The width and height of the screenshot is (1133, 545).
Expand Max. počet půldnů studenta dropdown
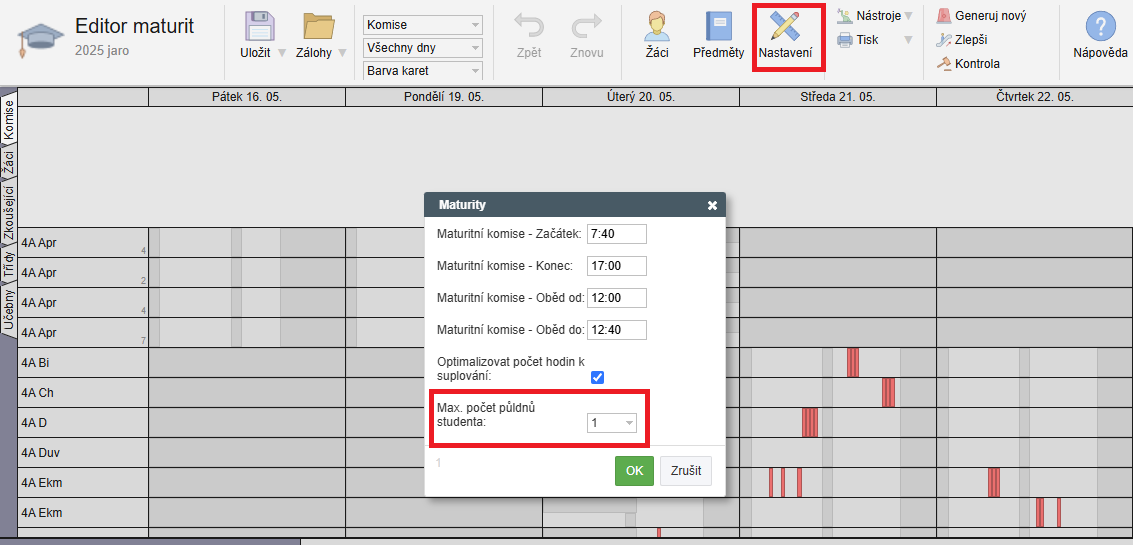612,423
